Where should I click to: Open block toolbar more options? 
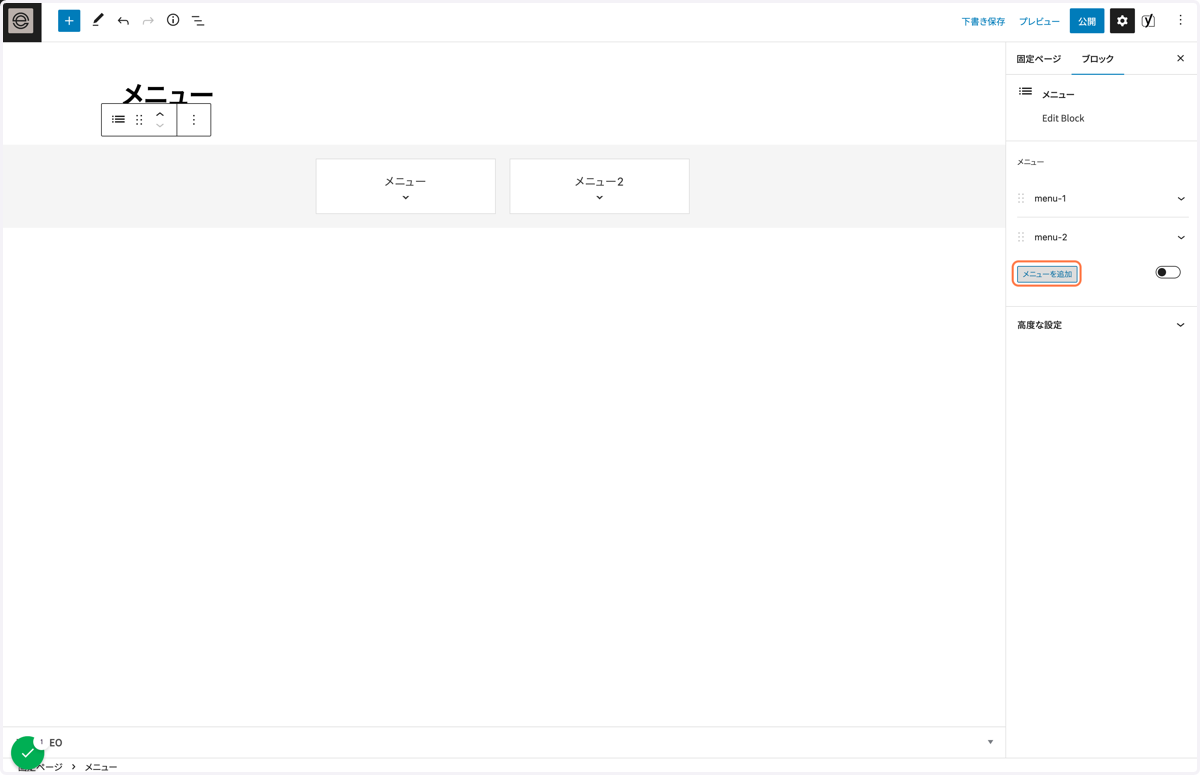tap(194, 120)
